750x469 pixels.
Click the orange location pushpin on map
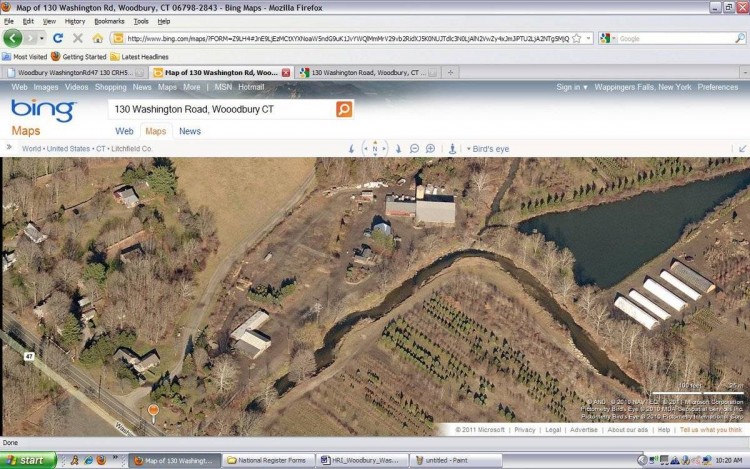click(153, 413)
